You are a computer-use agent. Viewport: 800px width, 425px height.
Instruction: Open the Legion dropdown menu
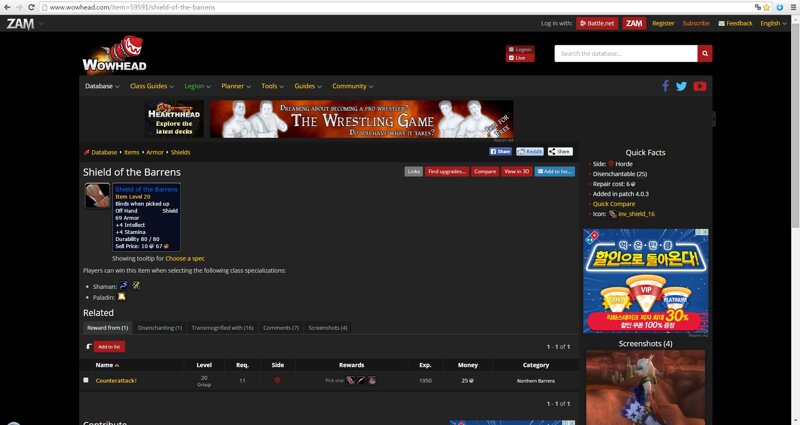click(197, 86)
